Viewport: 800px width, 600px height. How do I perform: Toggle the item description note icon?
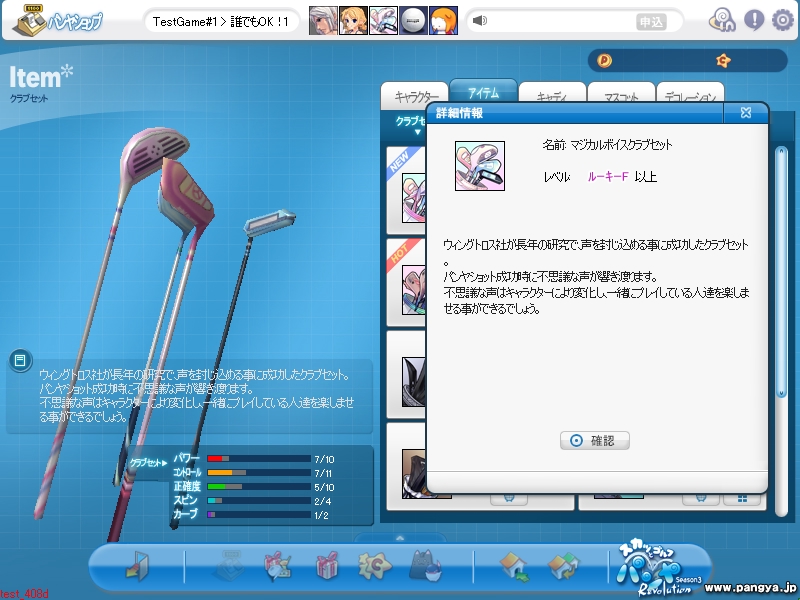pyautogui.click(x=20, y=361)
